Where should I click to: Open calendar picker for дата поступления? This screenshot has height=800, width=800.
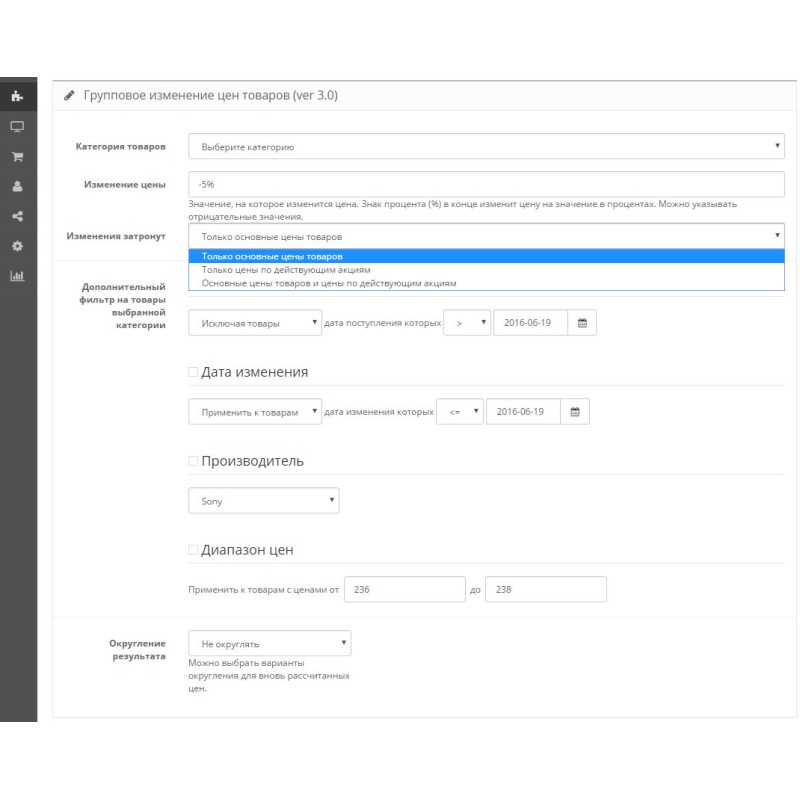[582, 323]
